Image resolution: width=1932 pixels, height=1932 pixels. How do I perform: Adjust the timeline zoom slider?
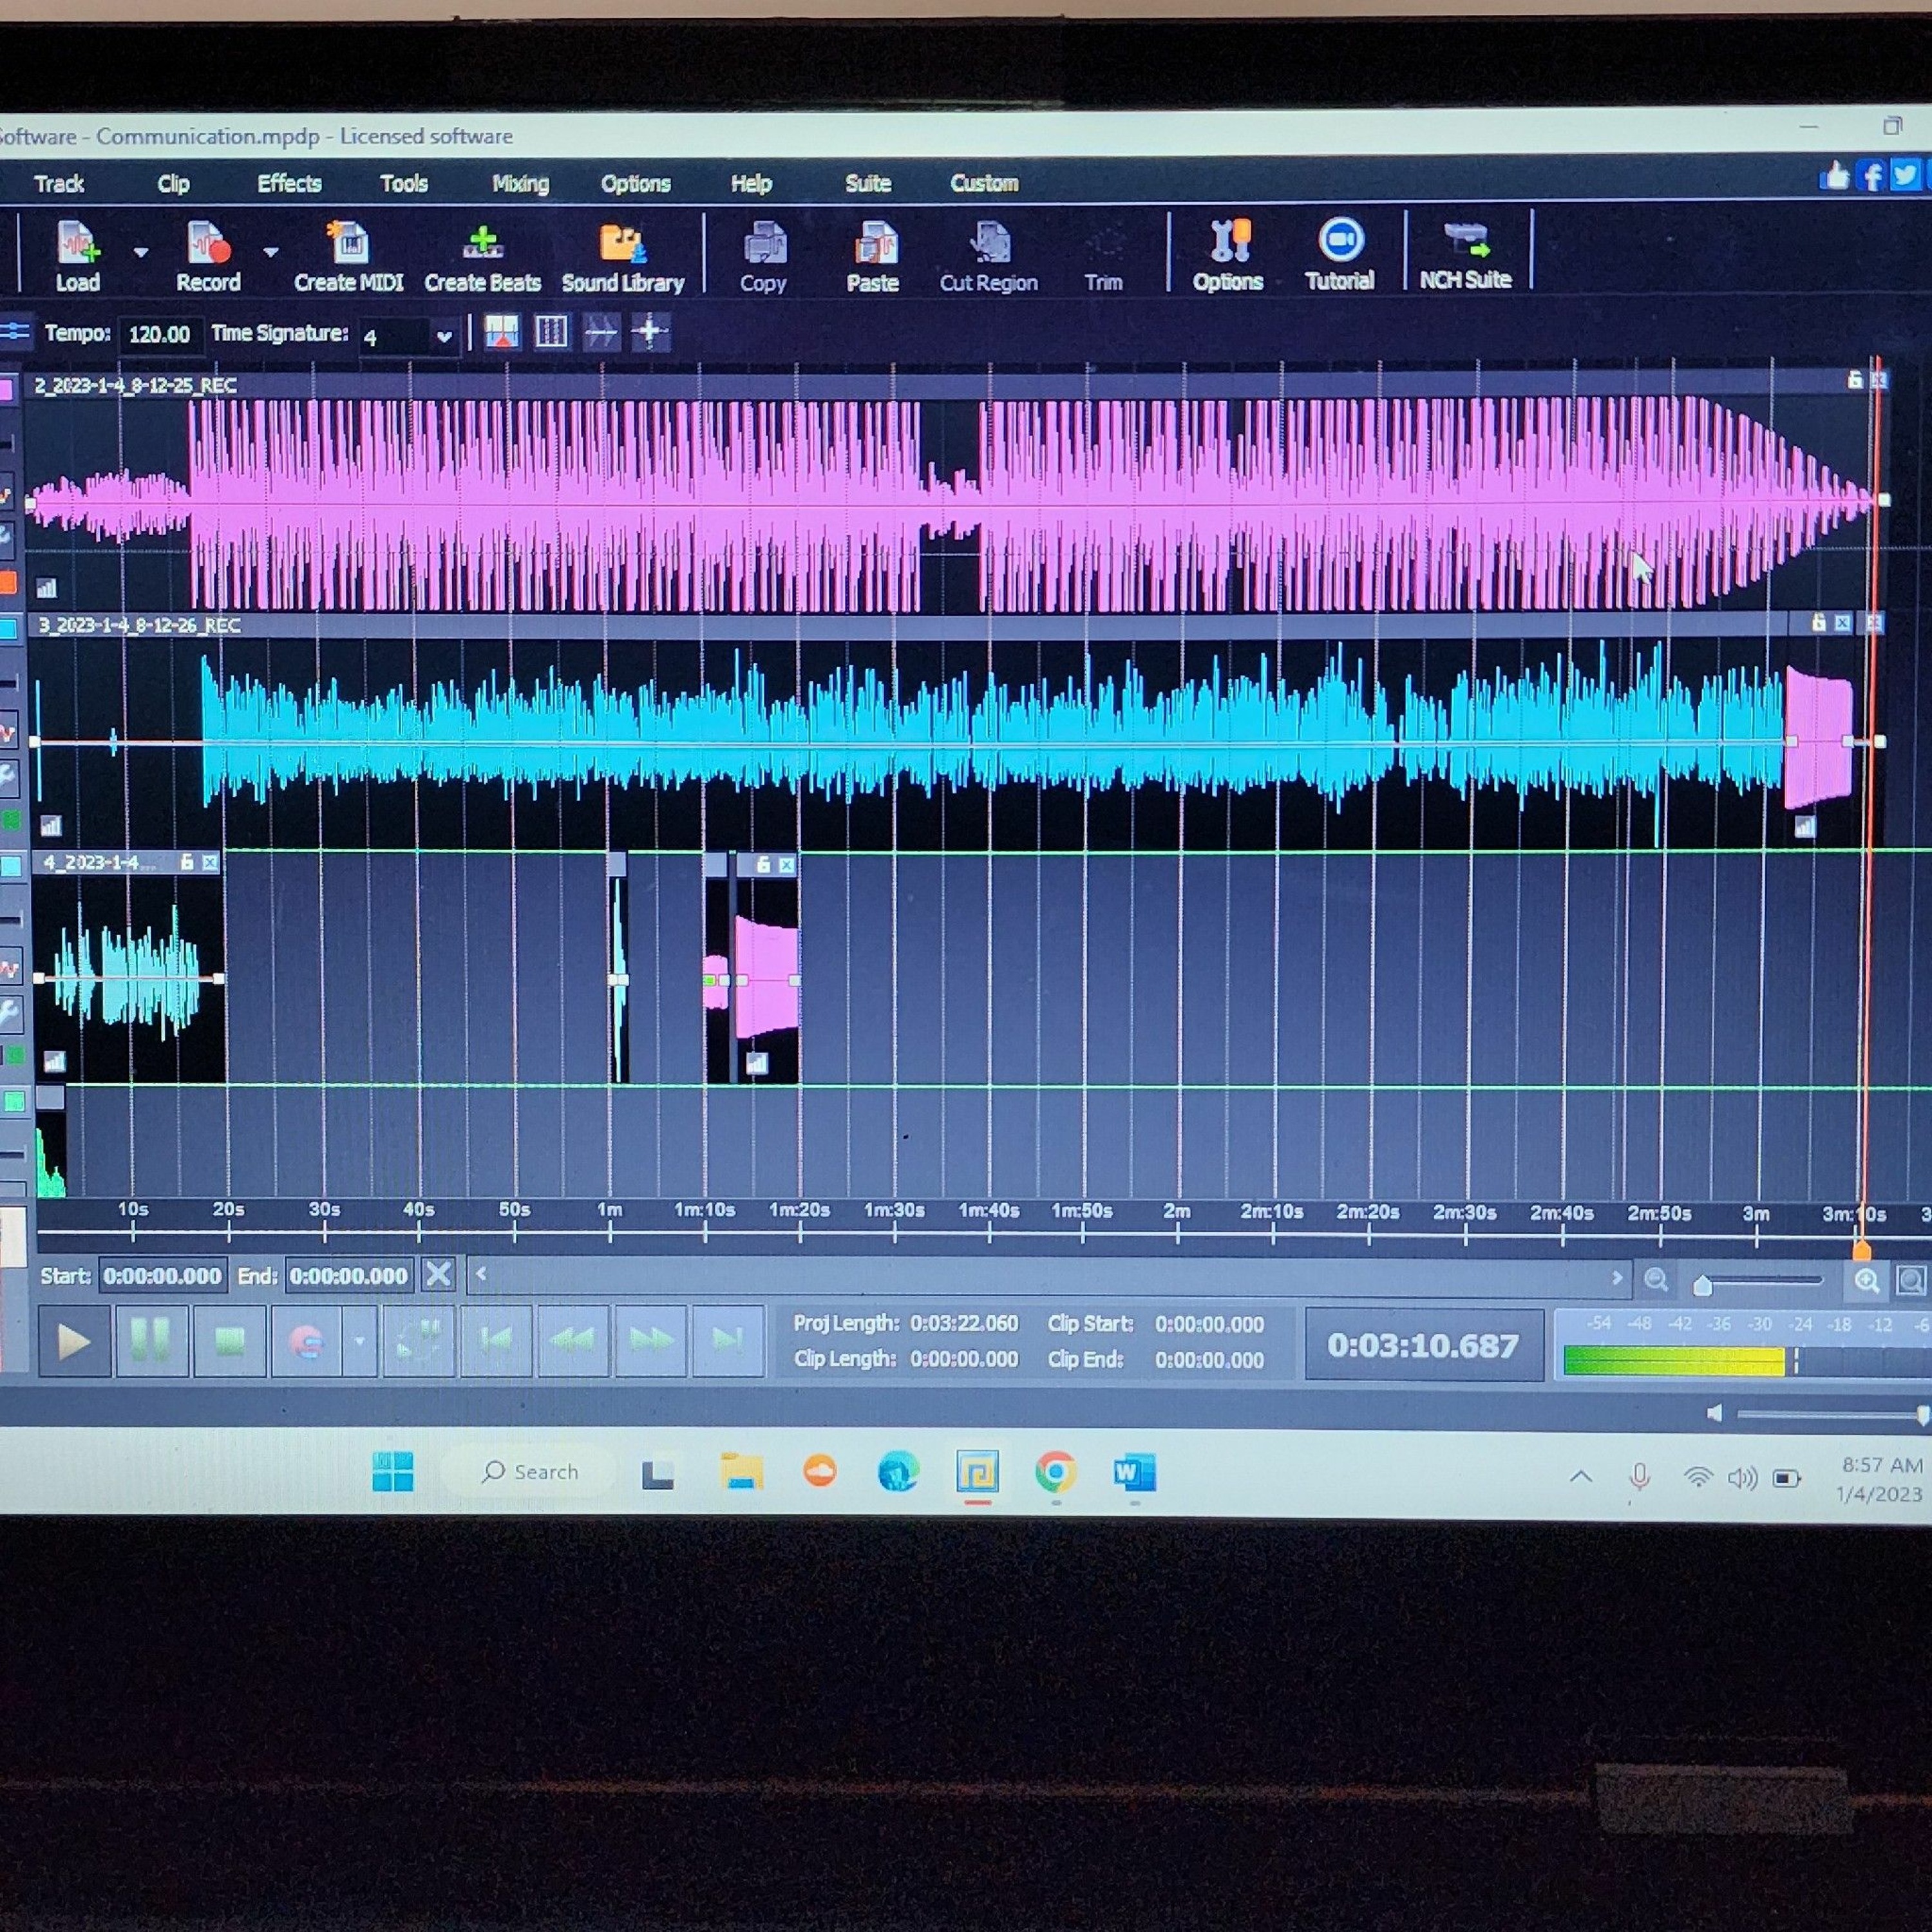pyautogui.click(x=1703, y=1285)
